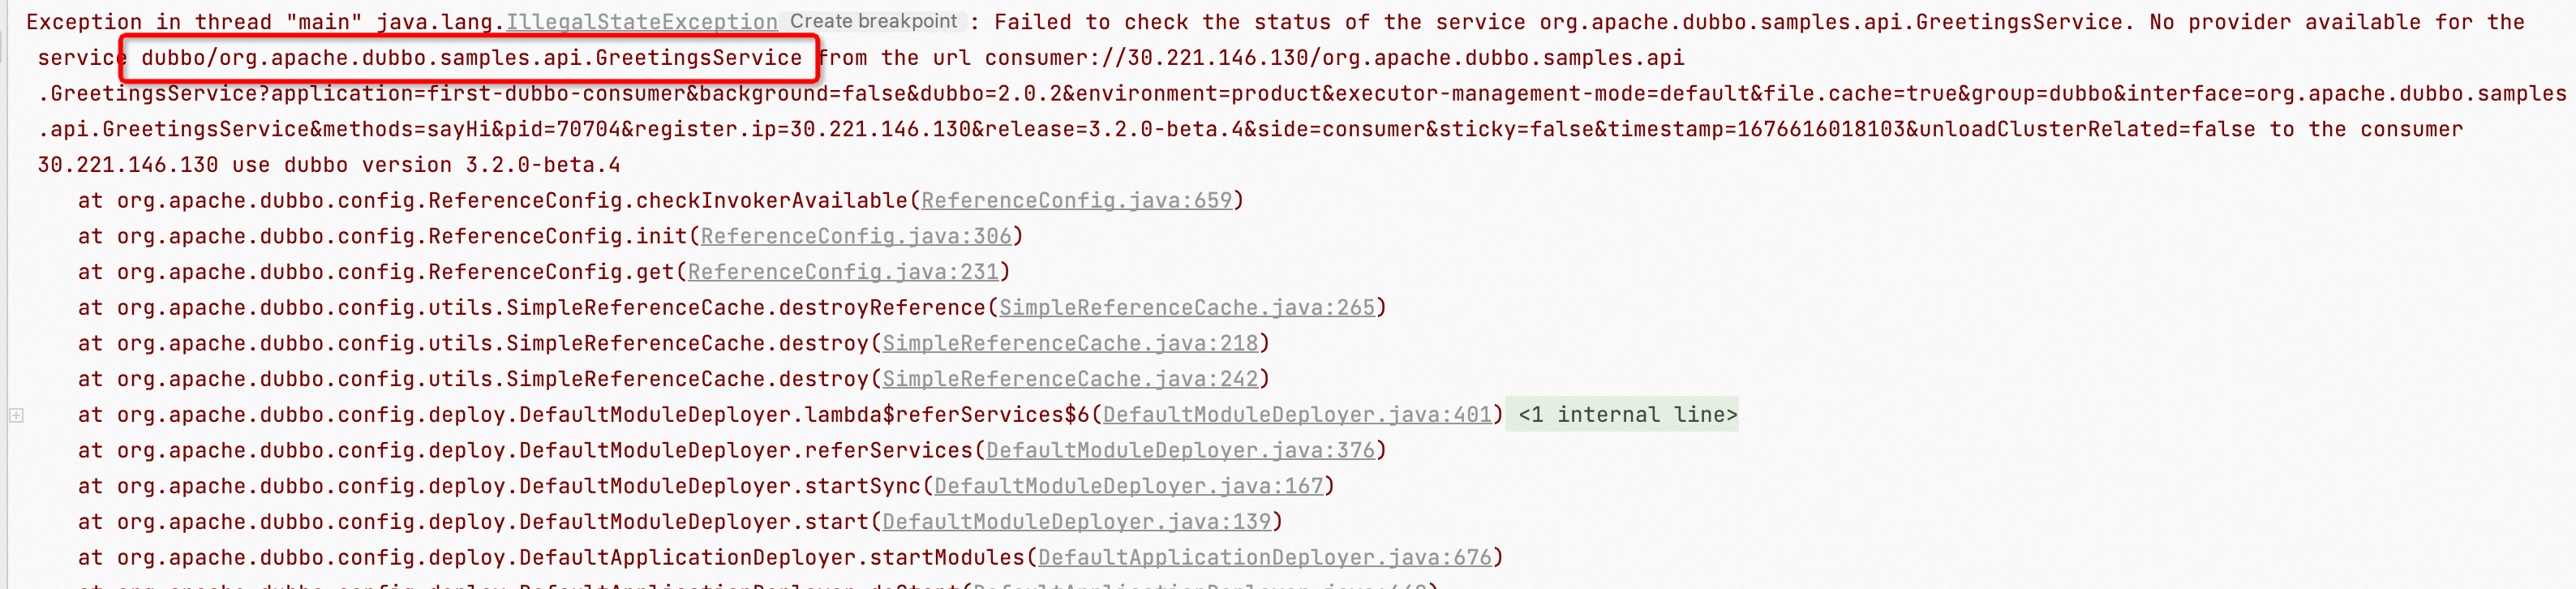Go to SimpleReferenceCache.java:218
Screen dimensions: 2576x589
click(1070, 343)
